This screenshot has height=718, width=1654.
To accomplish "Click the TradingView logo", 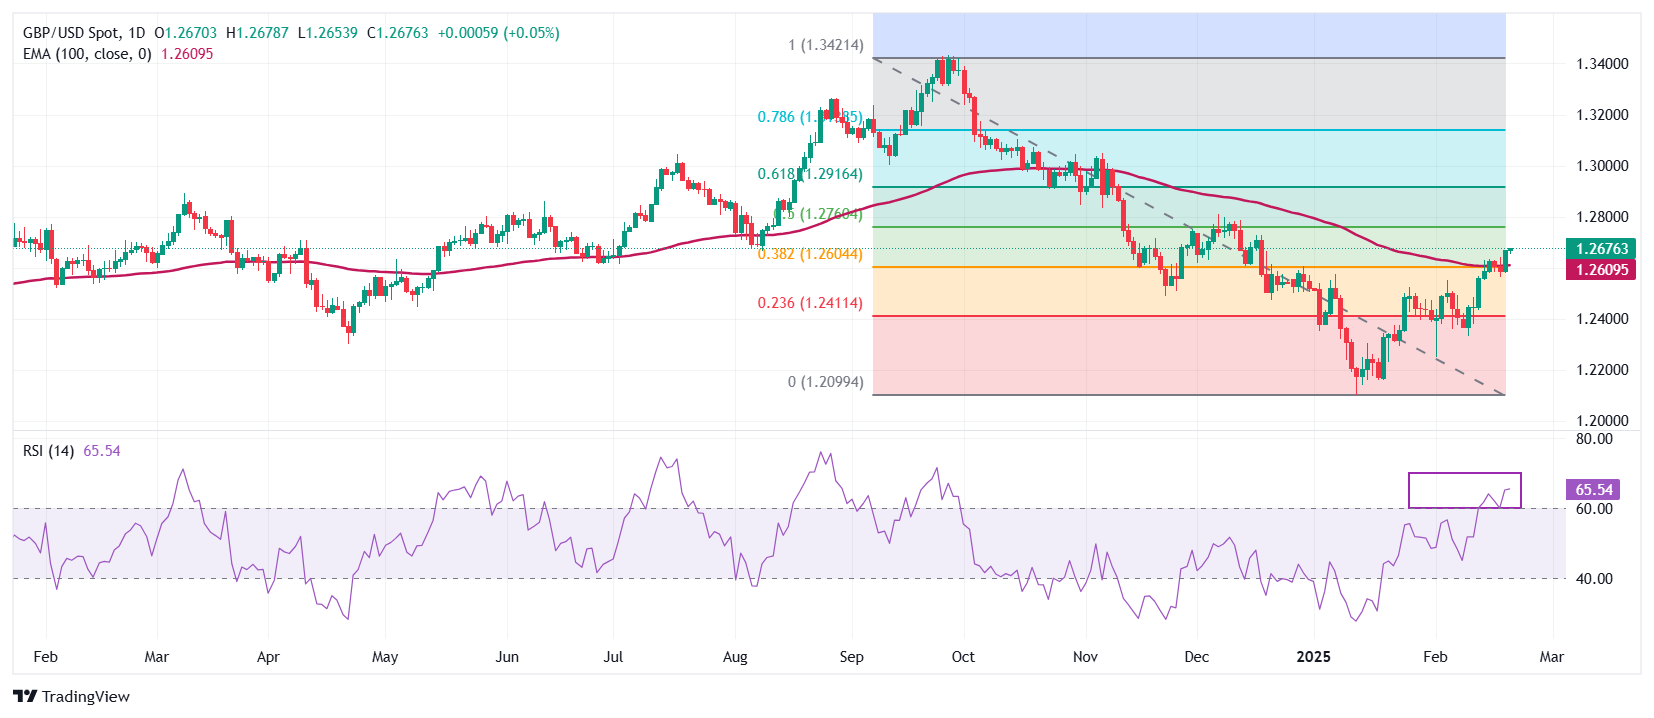I will (x=71, y=696).
